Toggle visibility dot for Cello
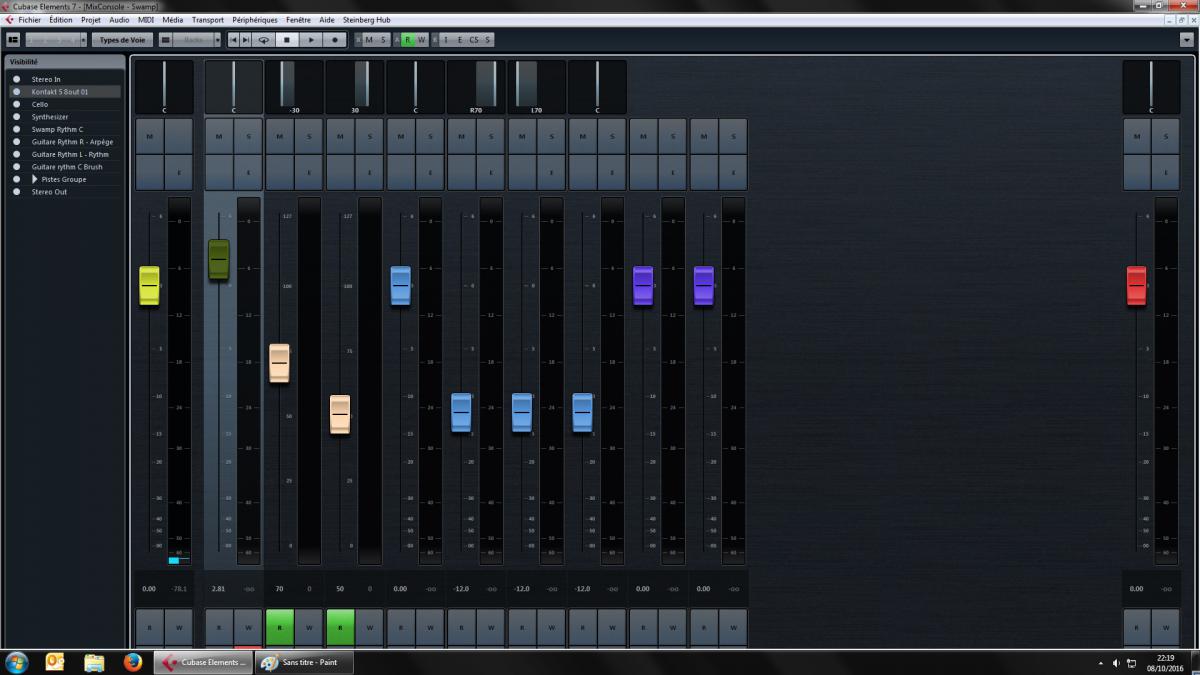Viewport: 1200px width, 675px height. coord(17,104)
